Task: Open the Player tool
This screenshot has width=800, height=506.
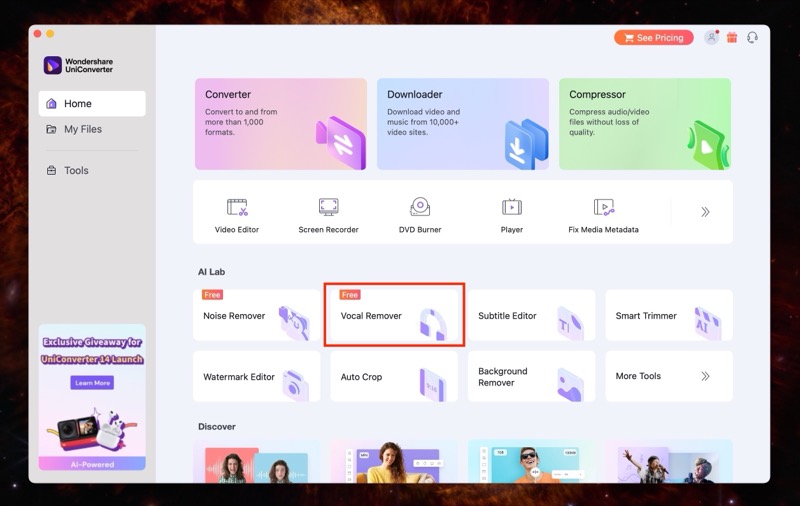Action: pyautogui.click(x=512, y=216)
